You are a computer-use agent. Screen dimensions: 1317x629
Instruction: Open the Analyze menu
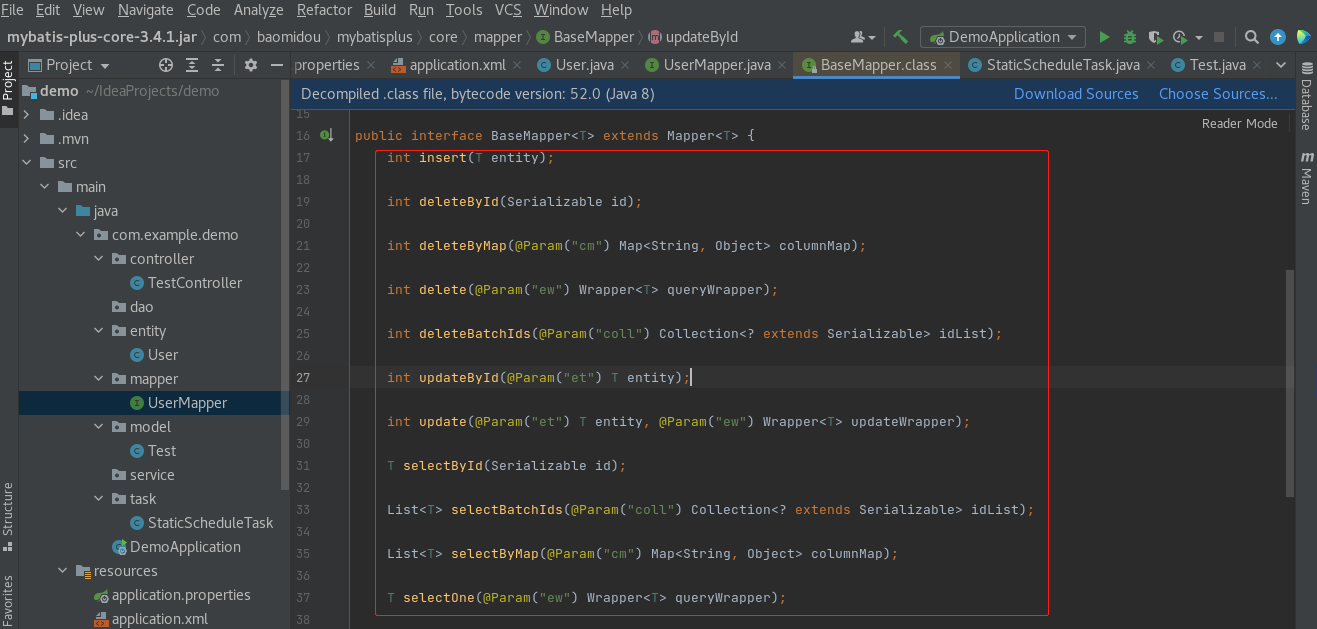tap(259, 10)
